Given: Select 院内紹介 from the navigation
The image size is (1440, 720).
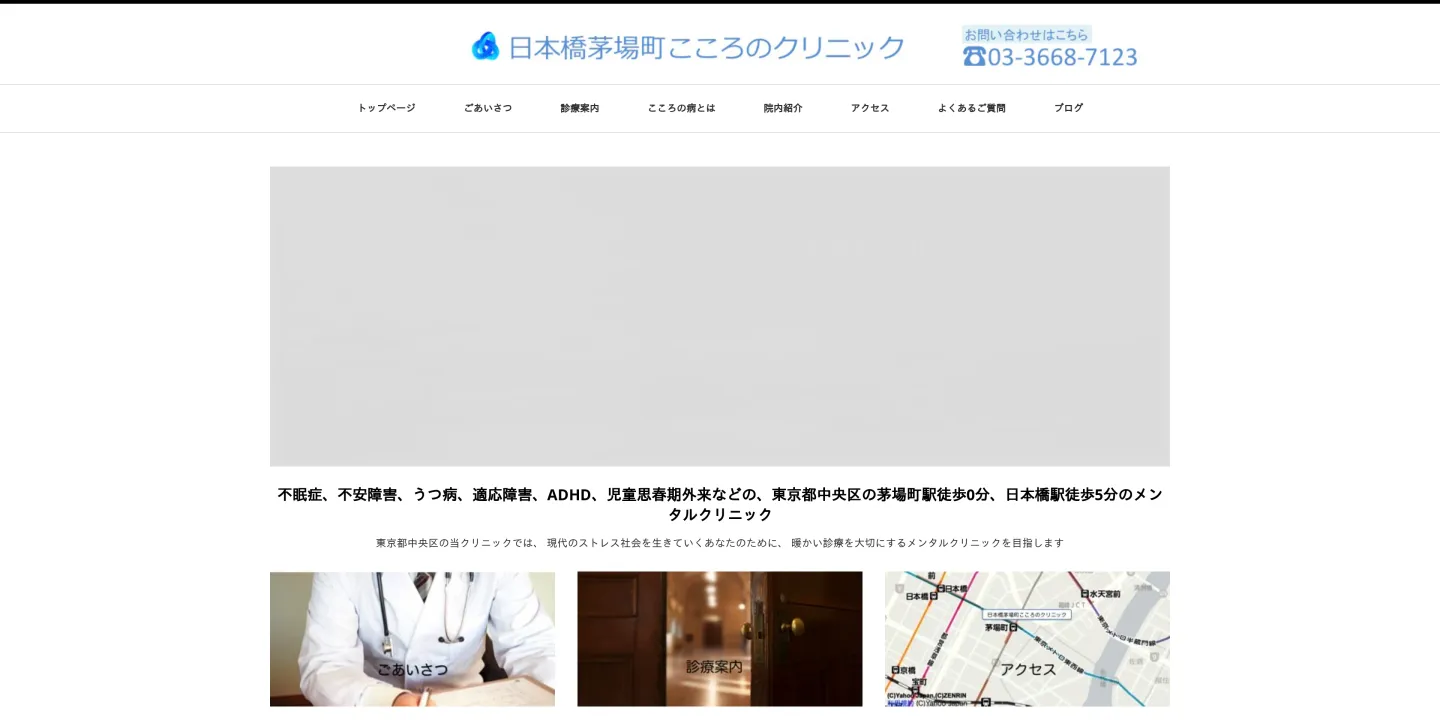Looking at the screenshot, I should click(783, 108).
